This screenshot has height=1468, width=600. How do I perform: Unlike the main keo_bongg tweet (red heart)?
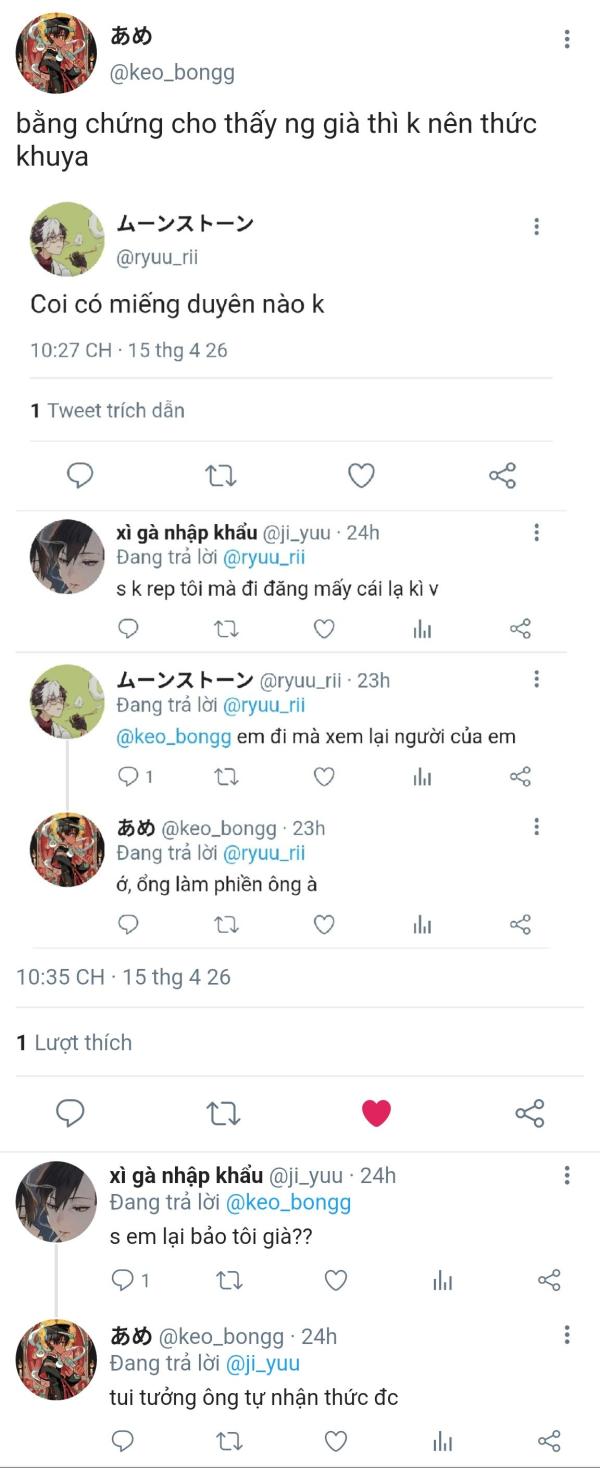pyautogui.click(x=376, y=1112)
